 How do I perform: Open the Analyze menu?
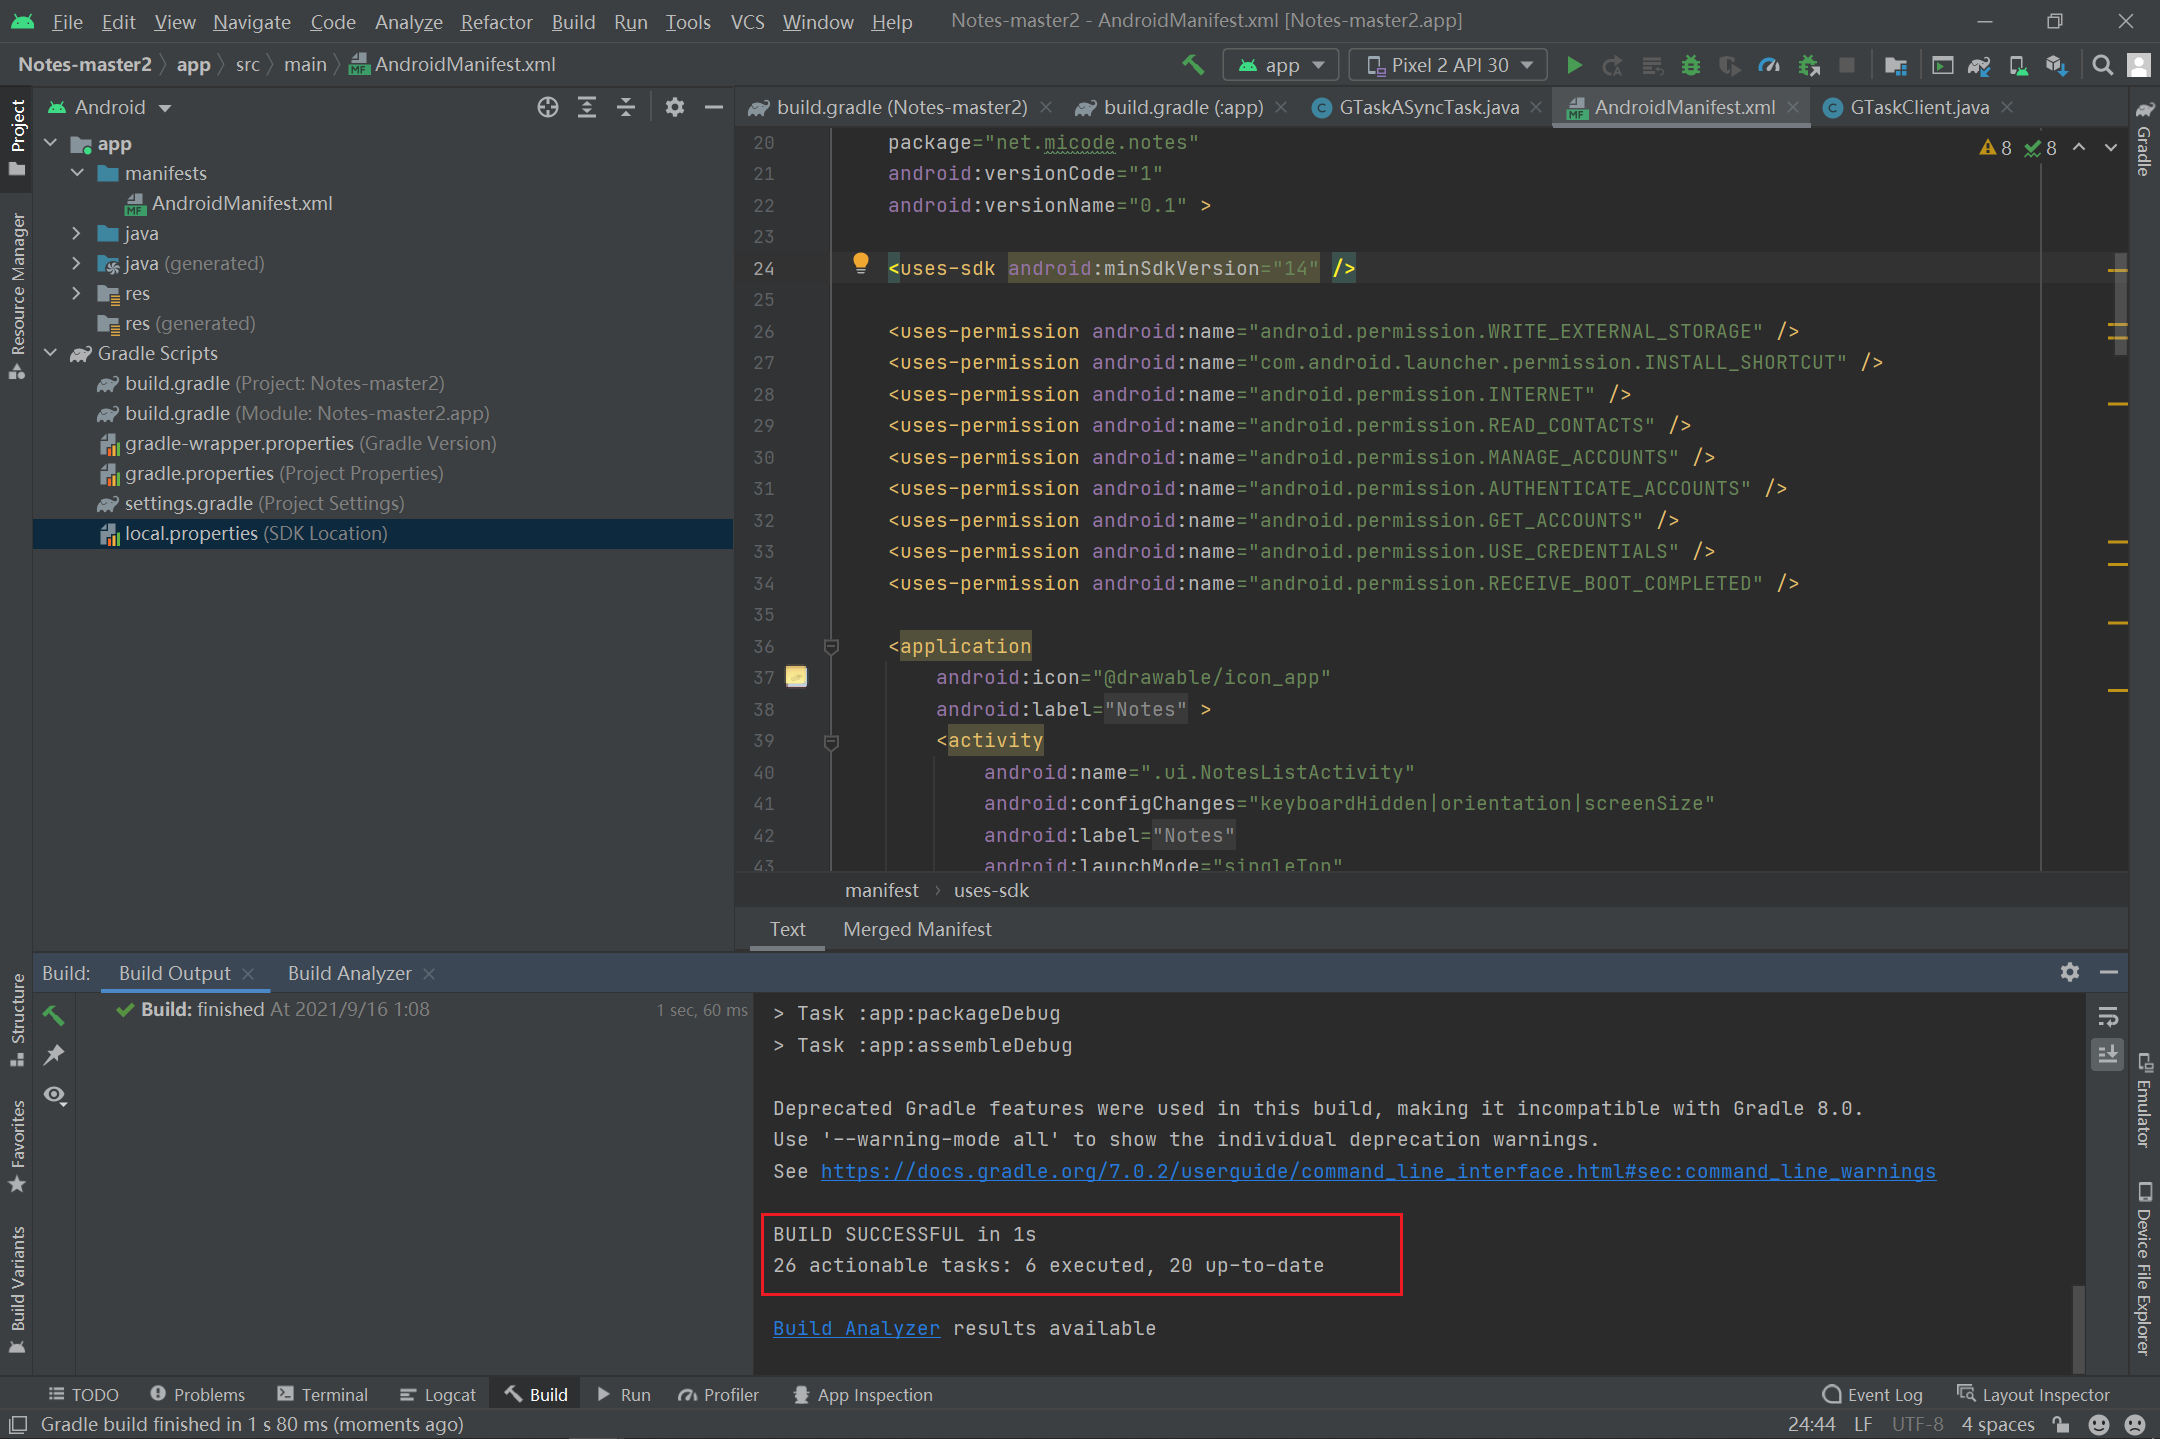click(x=408, y=21)
